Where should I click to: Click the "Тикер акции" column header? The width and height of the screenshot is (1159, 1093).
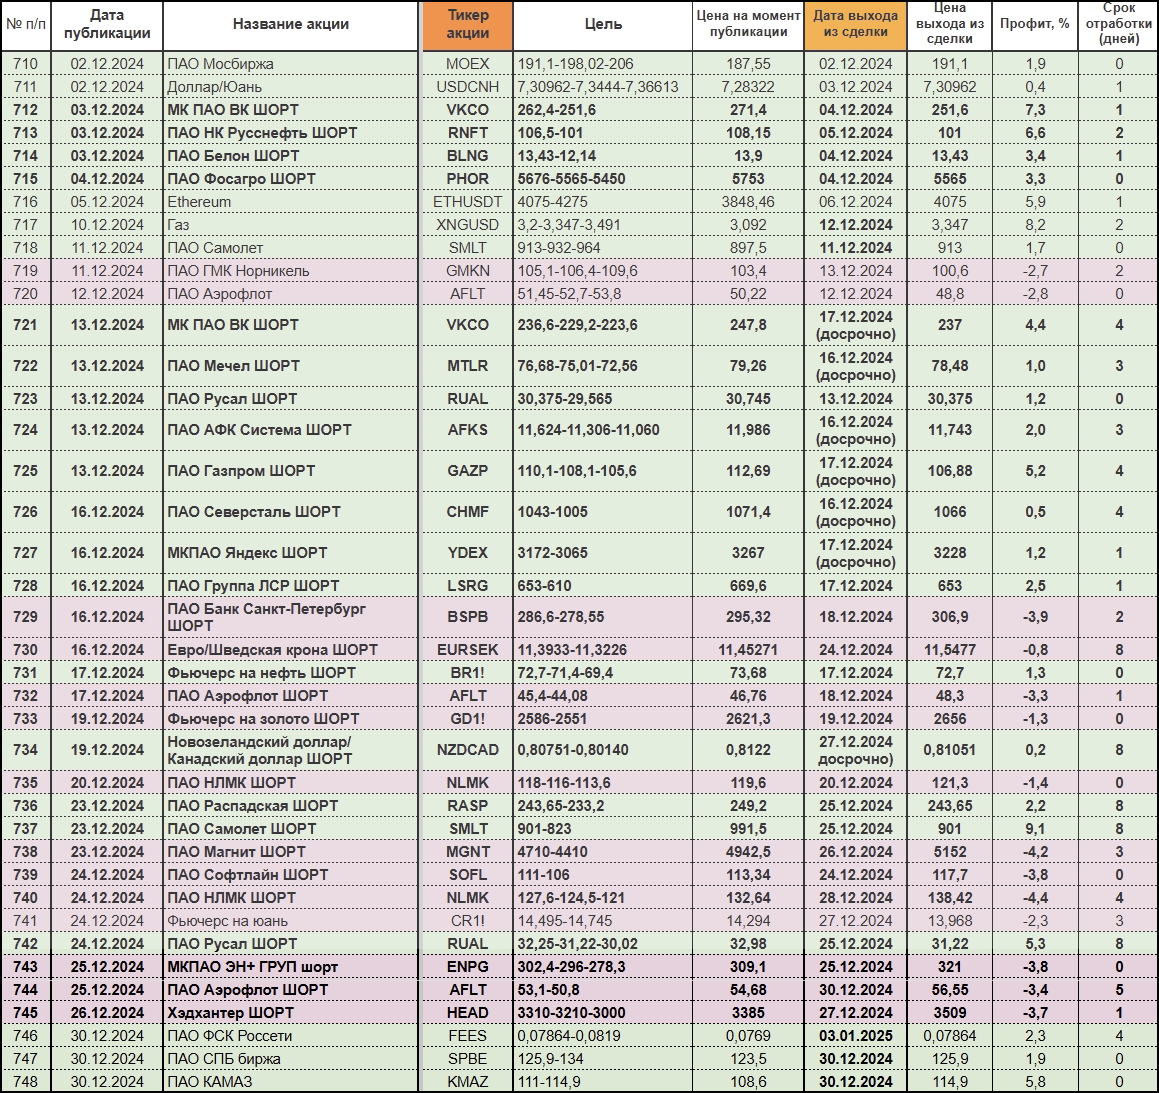point(467,24)
